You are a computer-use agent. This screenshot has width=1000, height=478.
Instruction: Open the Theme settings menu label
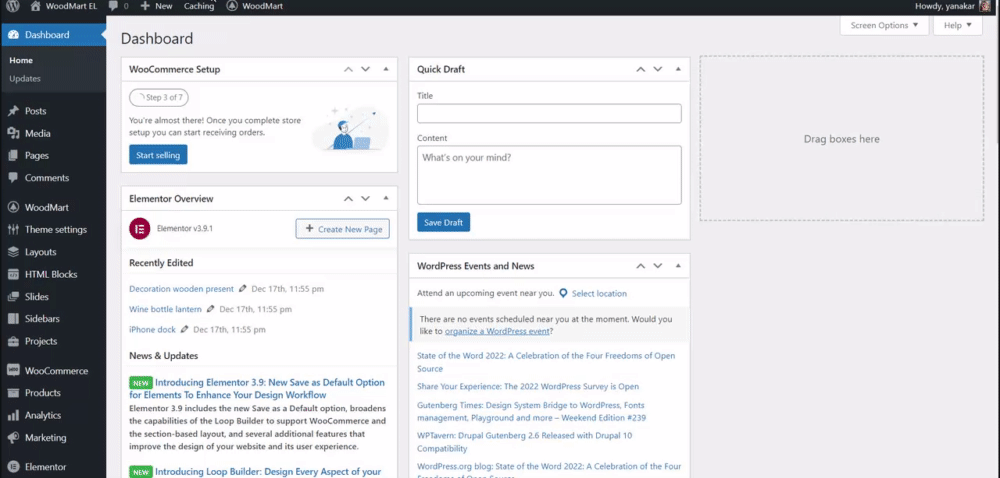click(x=55, y=229)
